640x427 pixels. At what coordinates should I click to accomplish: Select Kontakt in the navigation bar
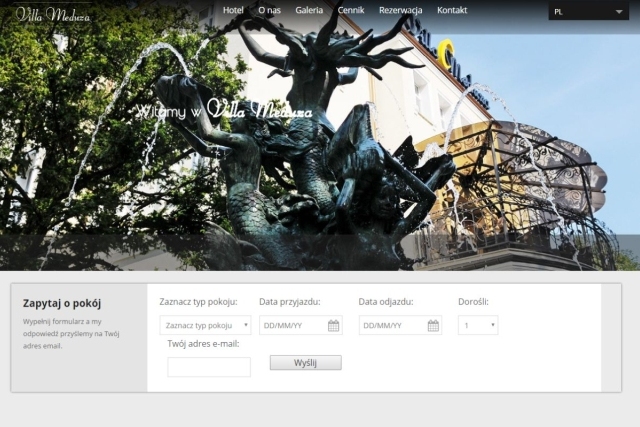click(x=452, y=10)
